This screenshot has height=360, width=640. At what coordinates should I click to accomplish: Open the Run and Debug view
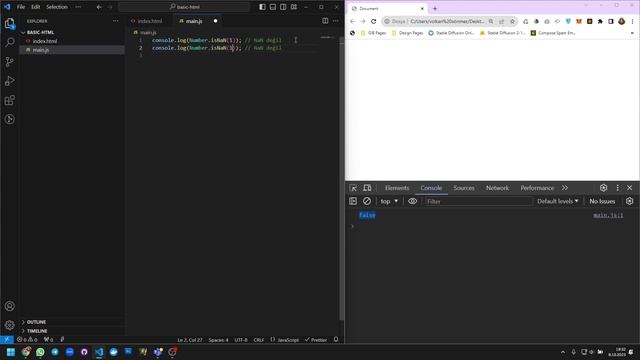tap(9, 81)
